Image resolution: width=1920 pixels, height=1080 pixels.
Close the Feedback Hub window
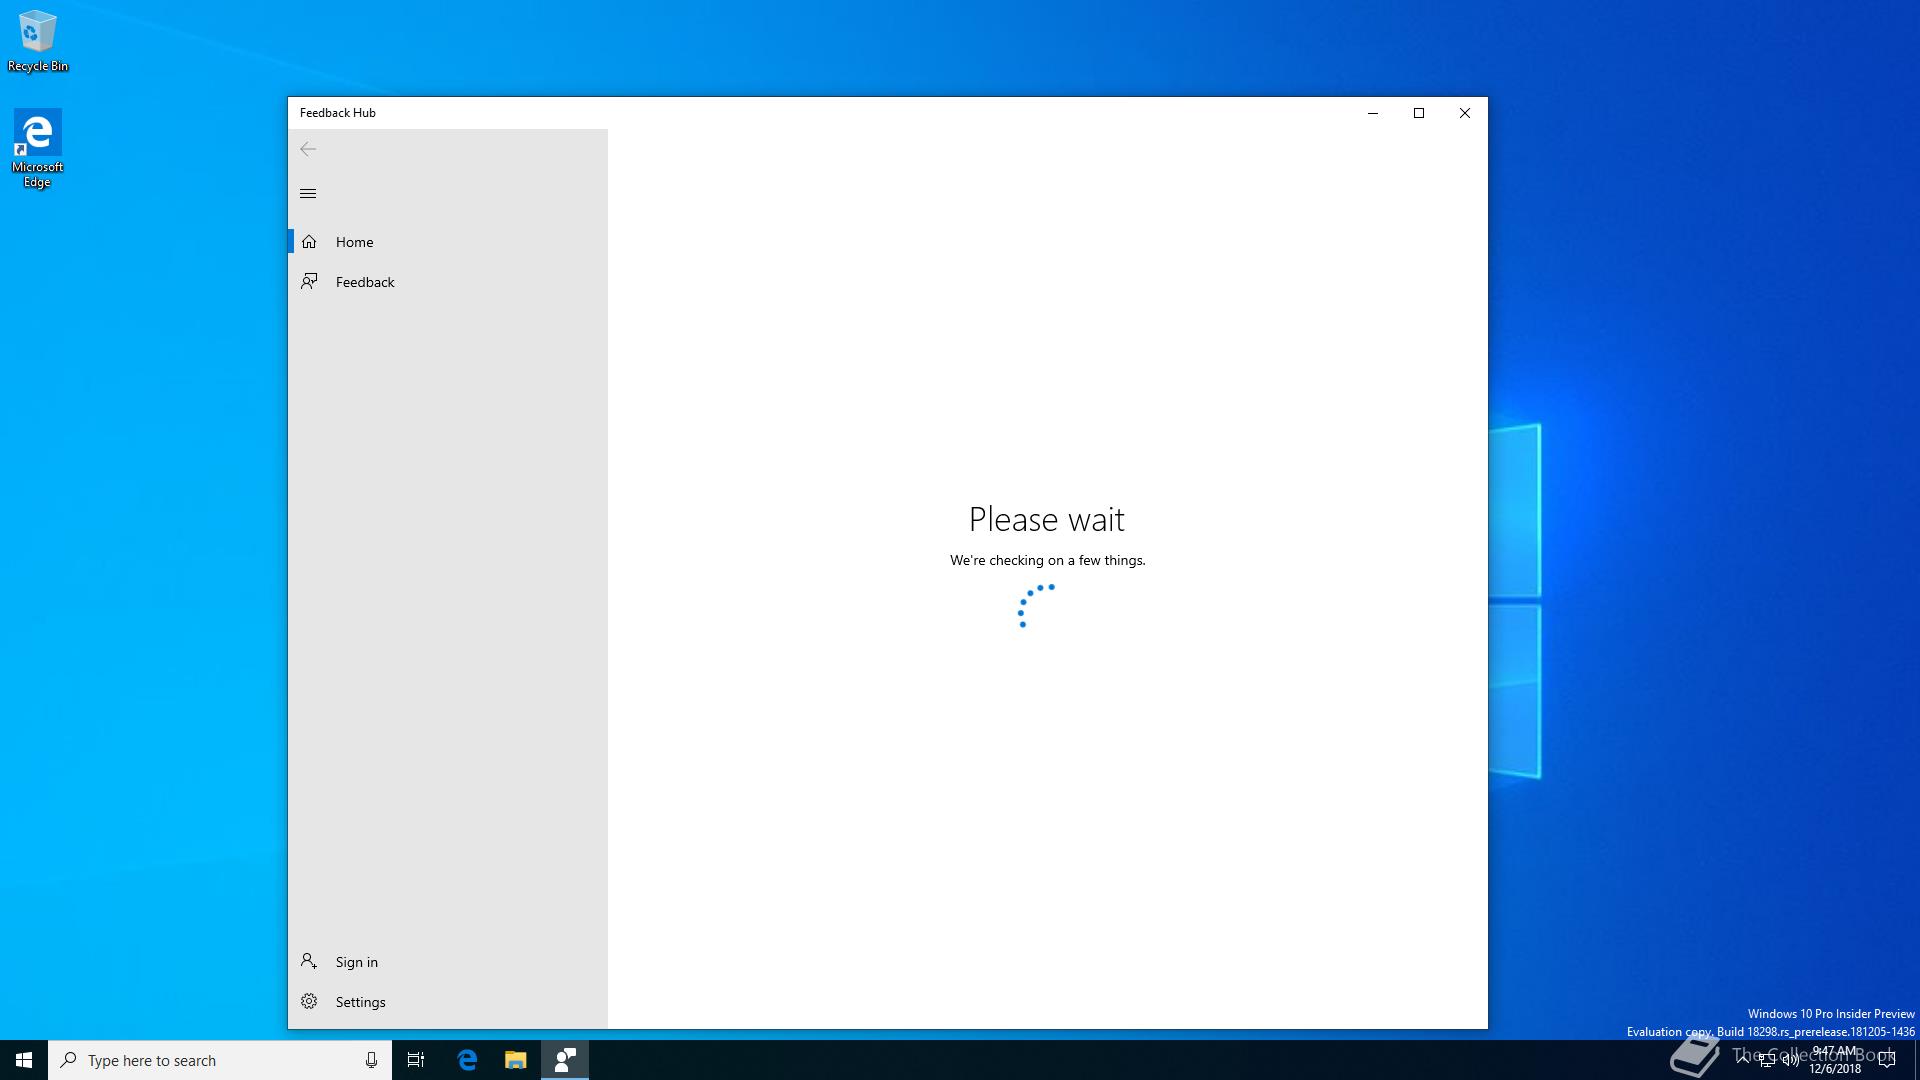1465,113
